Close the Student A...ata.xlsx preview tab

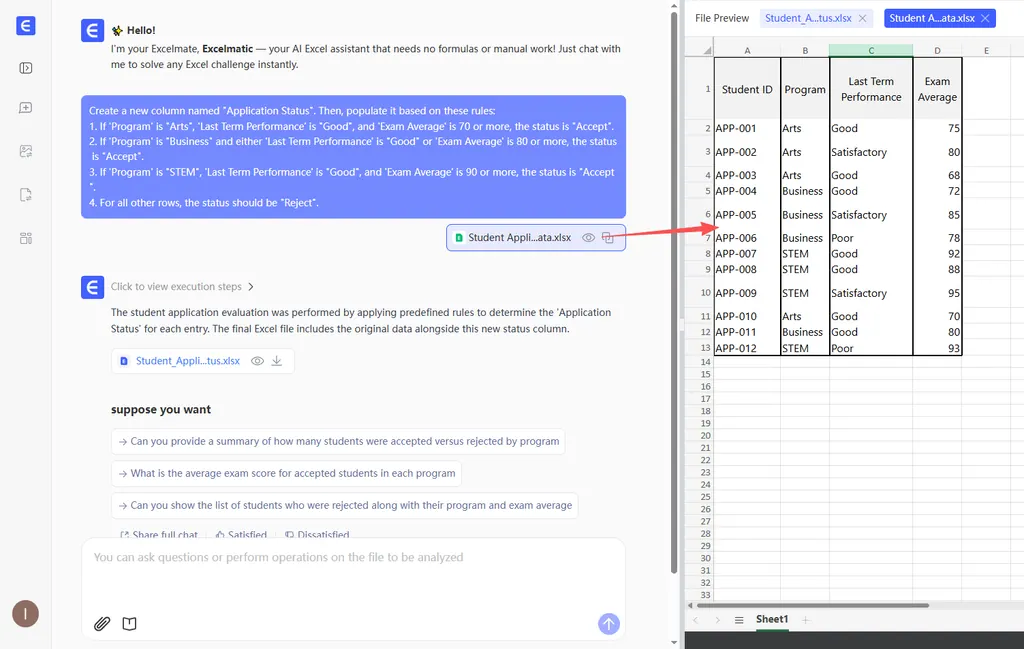click(x=985, y=18)
